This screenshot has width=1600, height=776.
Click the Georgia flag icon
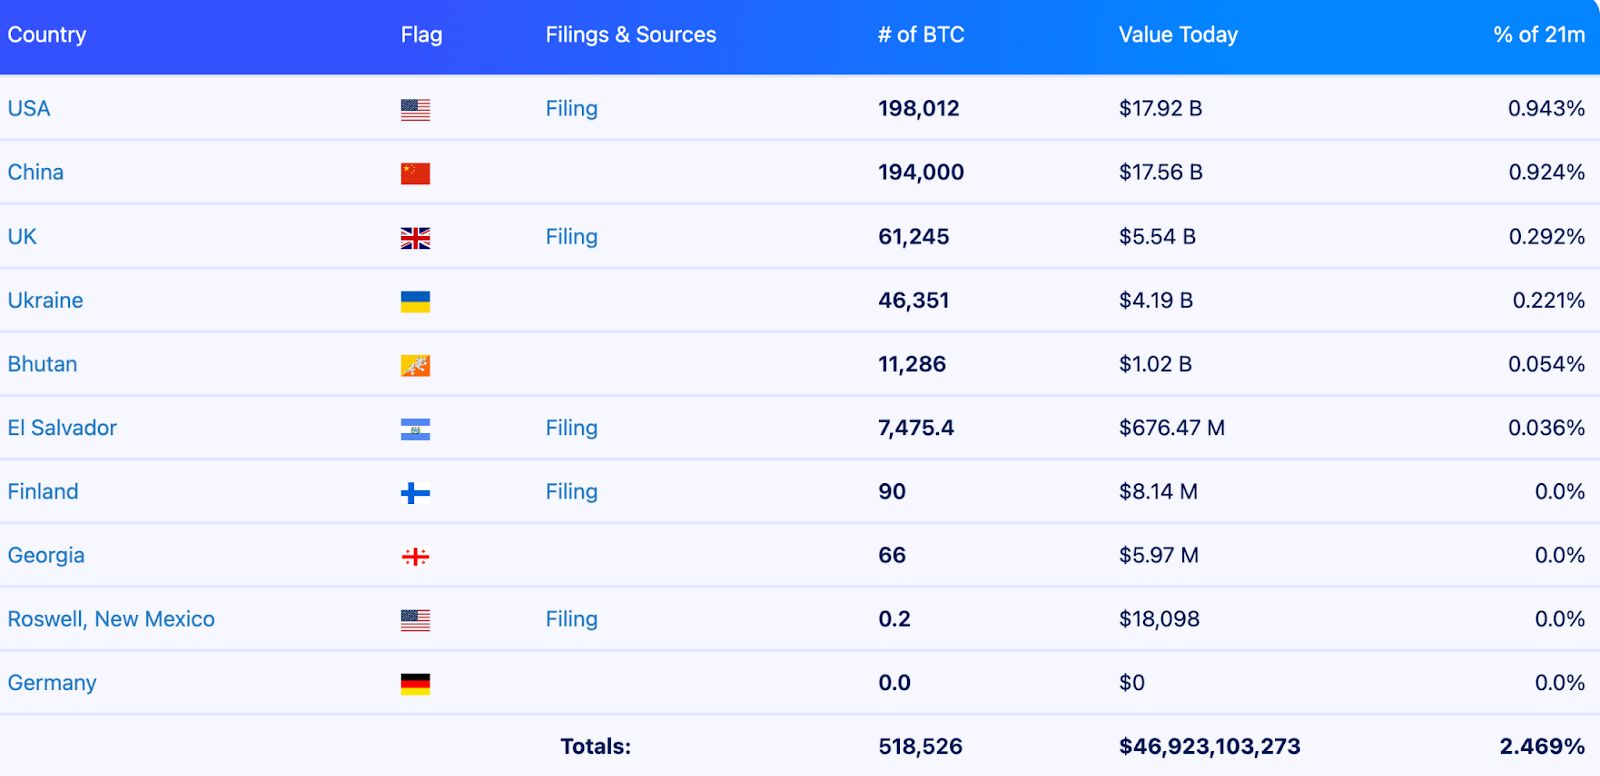pyautogui.click(x=414, y=555)
